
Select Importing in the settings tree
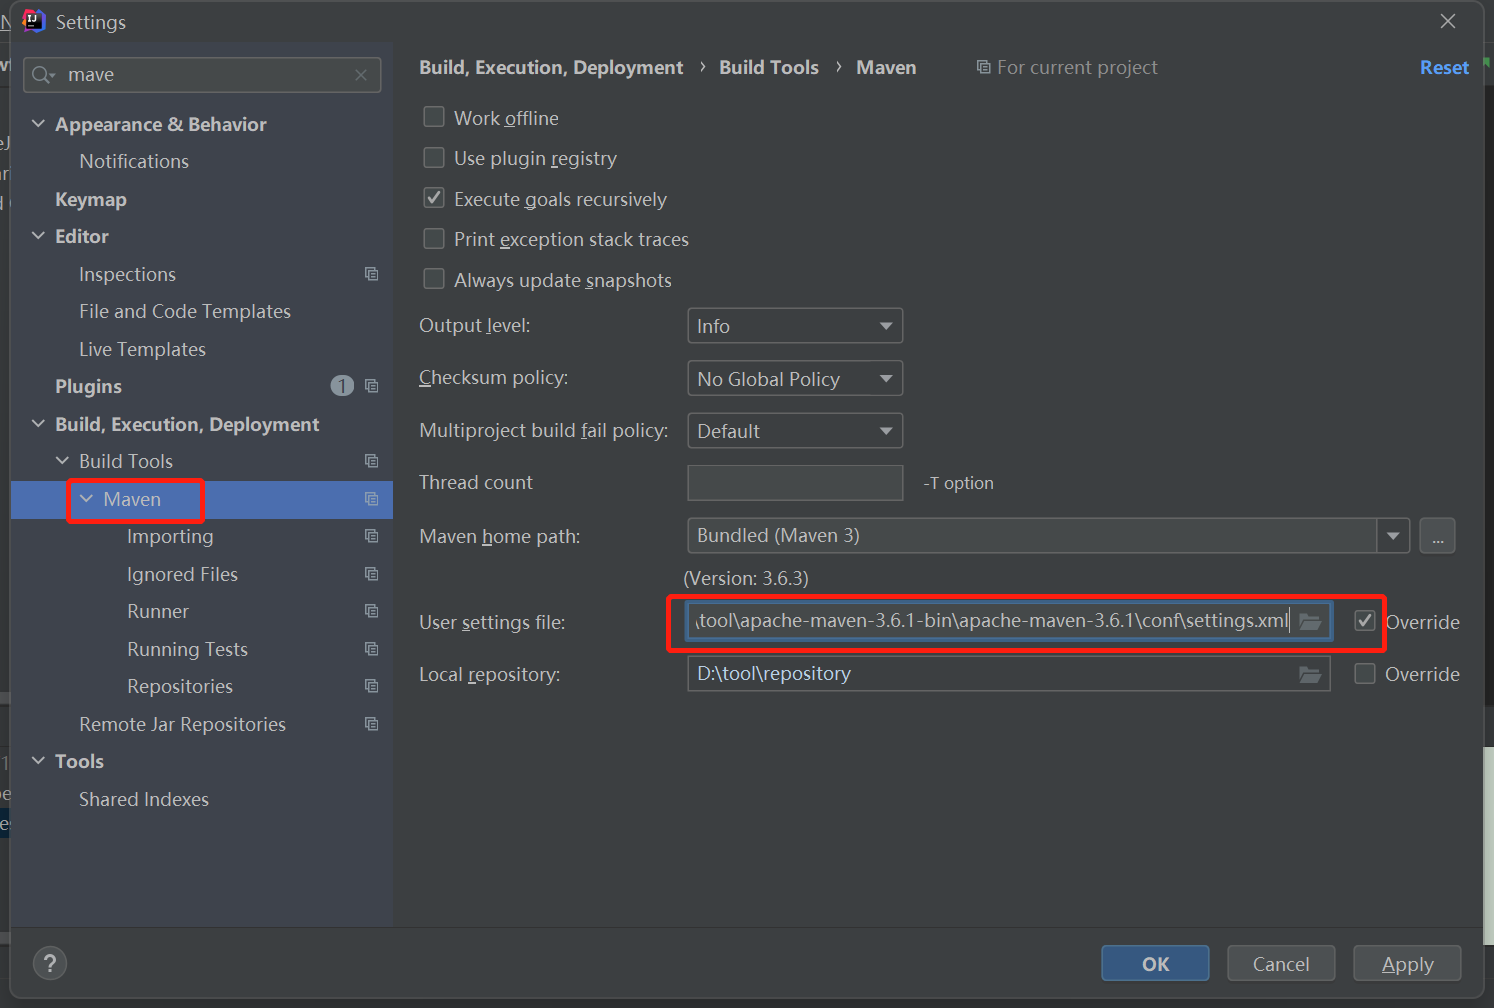click(170, 537)
